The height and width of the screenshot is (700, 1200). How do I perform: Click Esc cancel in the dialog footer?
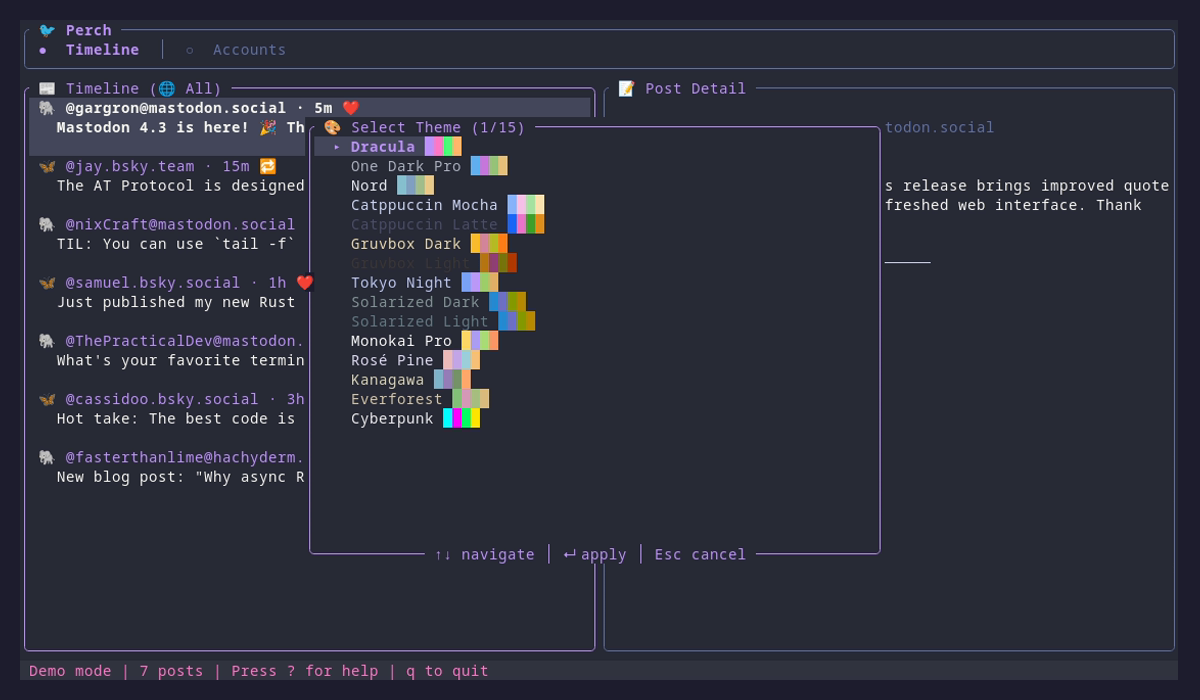point(700,554)
